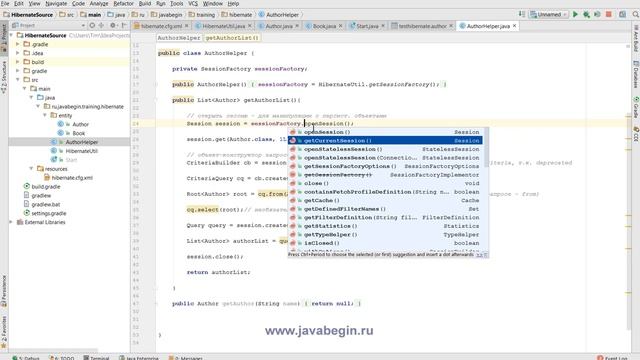
Task: Choose getStatistics() suggestion
Action: point(385,226)
